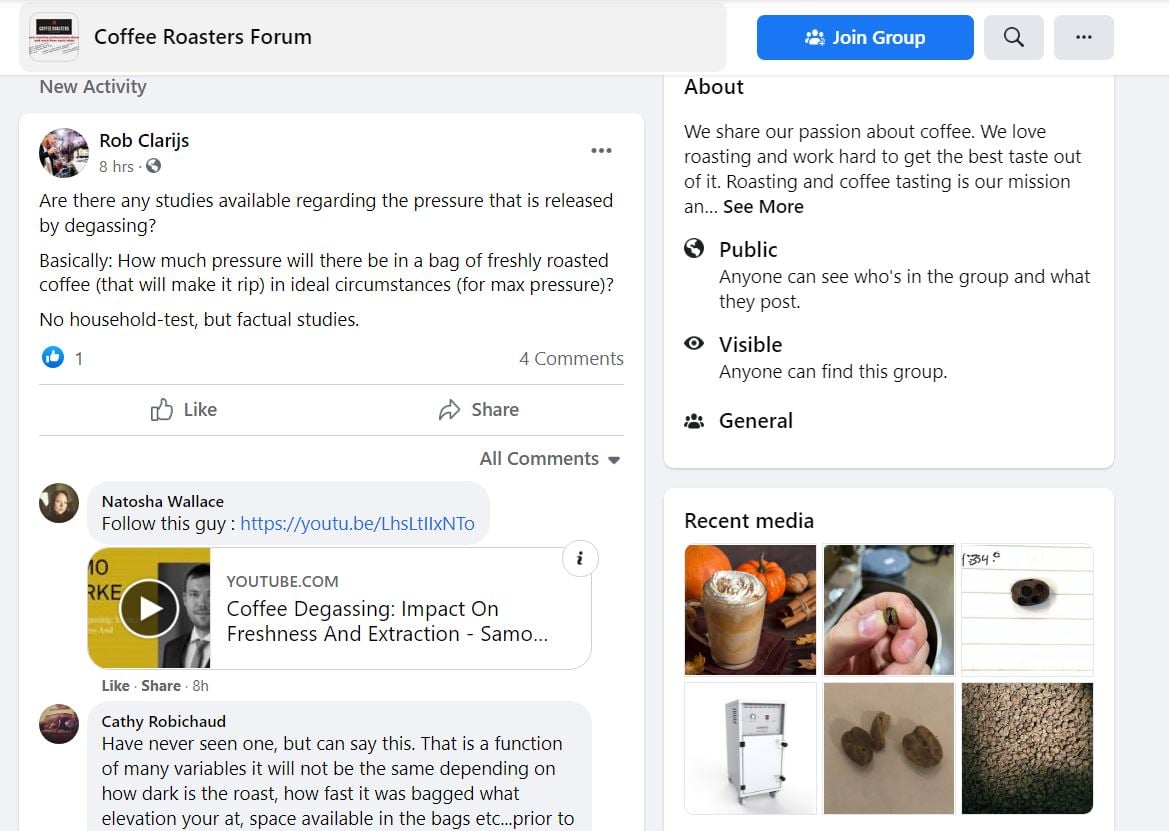Open the group search icon
Image resolution: width=1169 pixels, height=831 pixels.
pos(1013,37)
